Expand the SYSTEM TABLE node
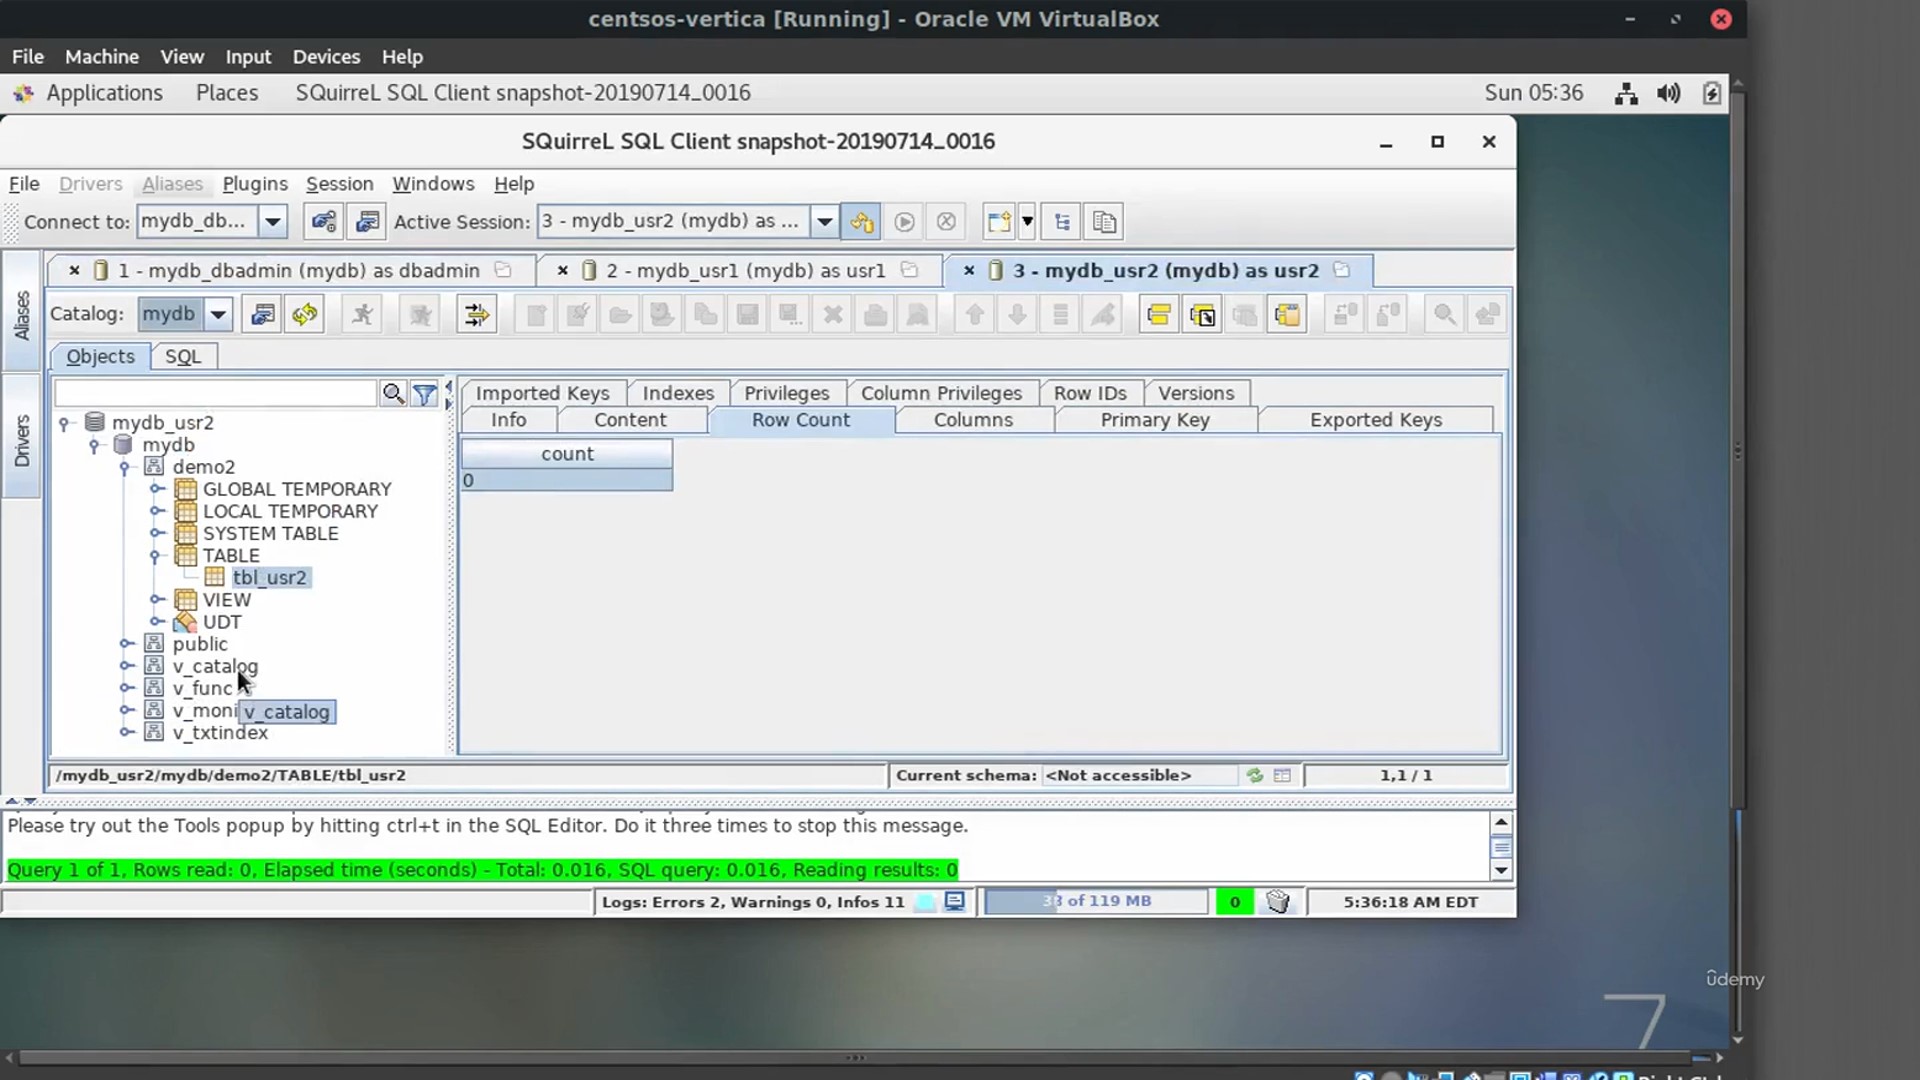 click(156, 533)
